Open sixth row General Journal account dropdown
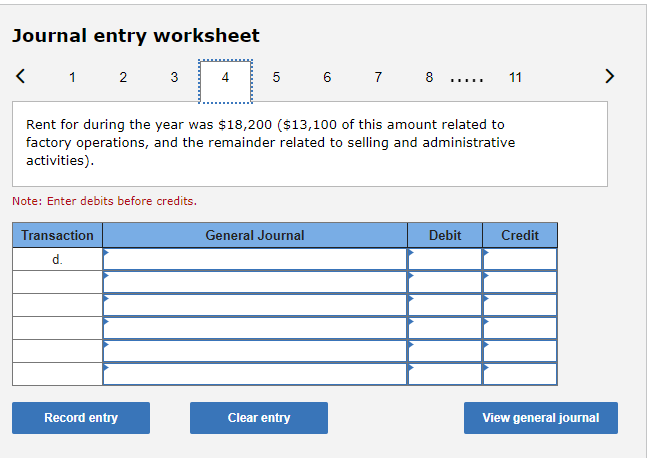This screenshot has width=652, height=458. [x=254, y=374]
